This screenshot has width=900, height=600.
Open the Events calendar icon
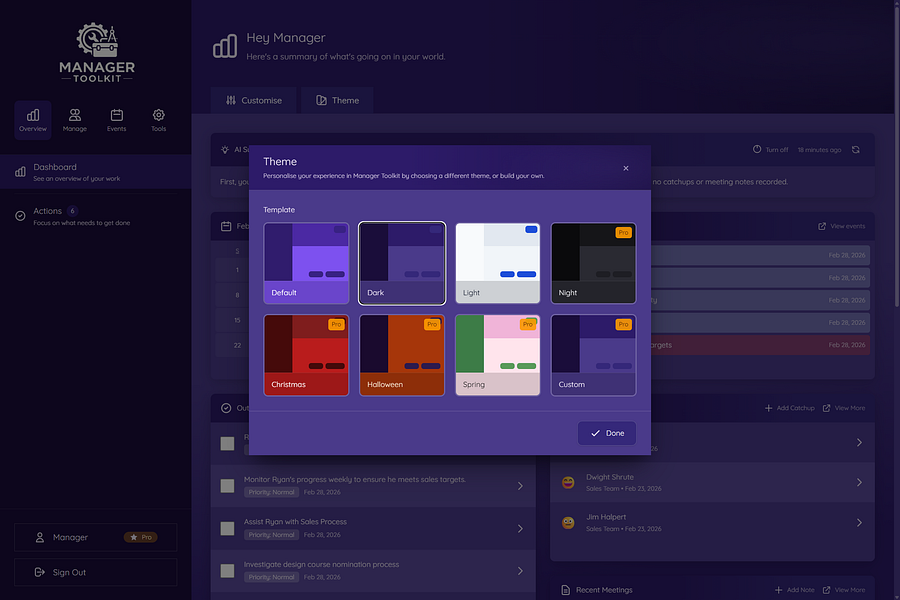click(116, 115)
